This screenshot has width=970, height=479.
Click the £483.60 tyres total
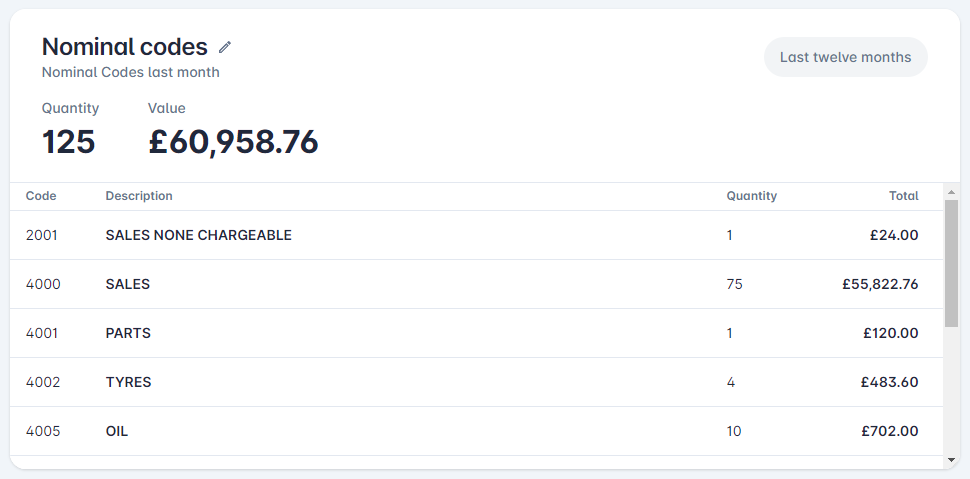pyautogui.click(x=890, y=382)
